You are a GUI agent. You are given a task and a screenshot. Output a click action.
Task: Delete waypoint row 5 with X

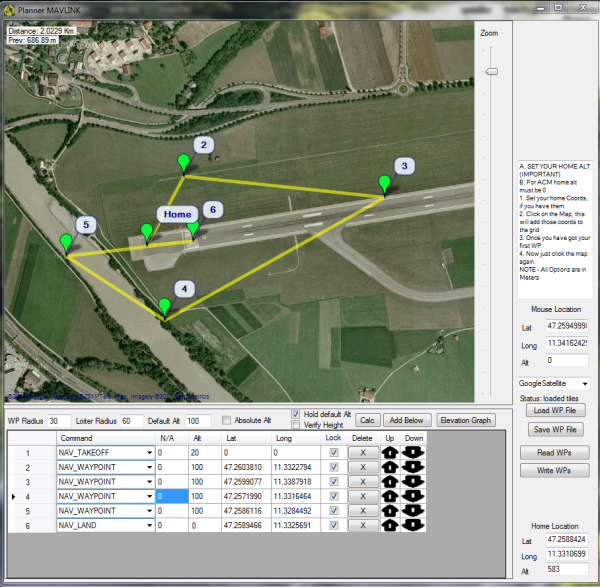coord(363,511)
